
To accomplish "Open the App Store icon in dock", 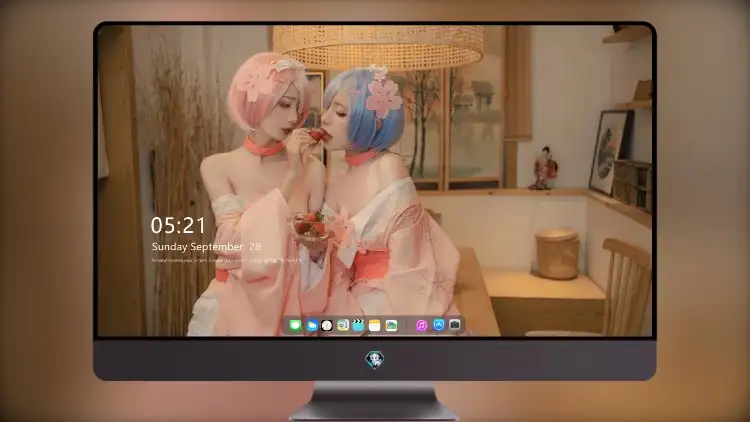I will [439, 325].
